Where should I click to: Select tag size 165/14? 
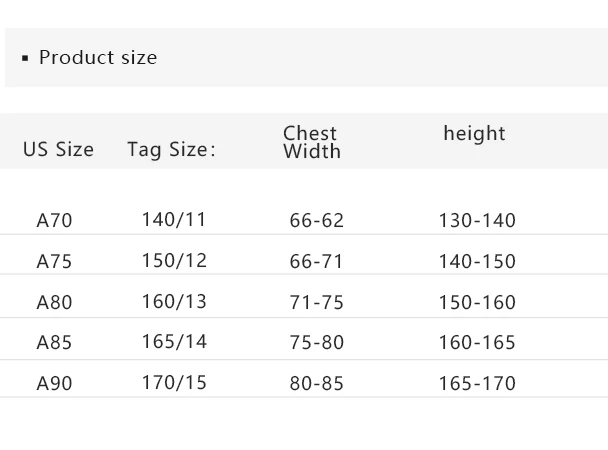174,341
